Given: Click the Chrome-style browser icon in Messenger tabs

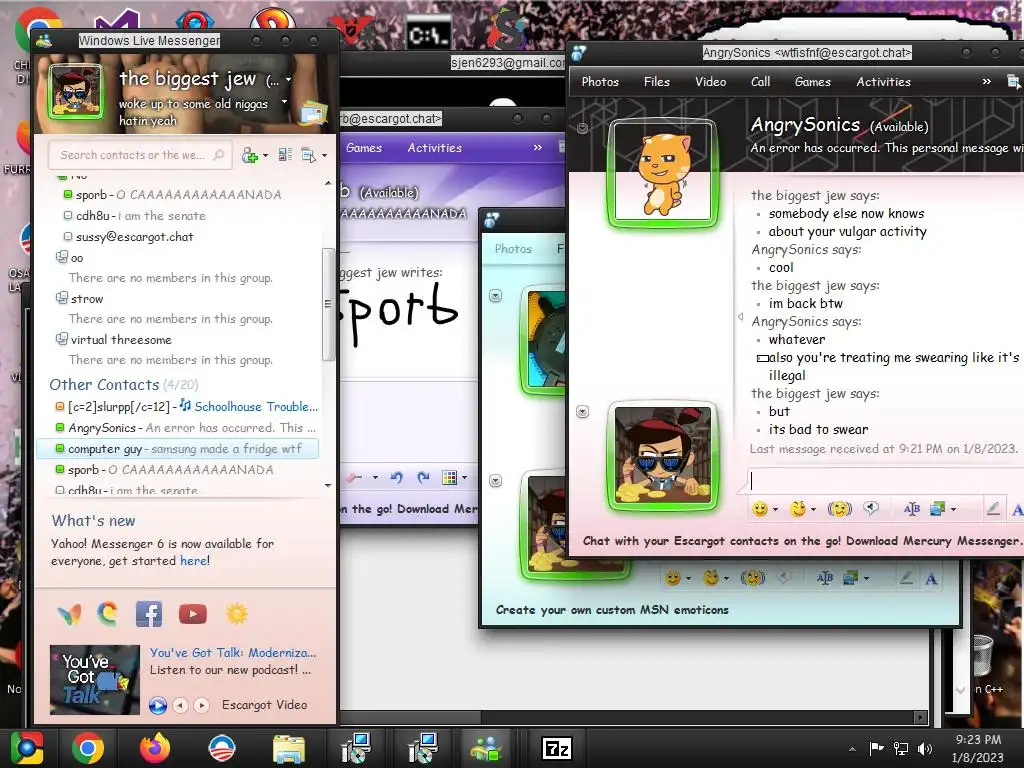Looking at the screenshot, I should pyautogui.click(x=108, y=613).
